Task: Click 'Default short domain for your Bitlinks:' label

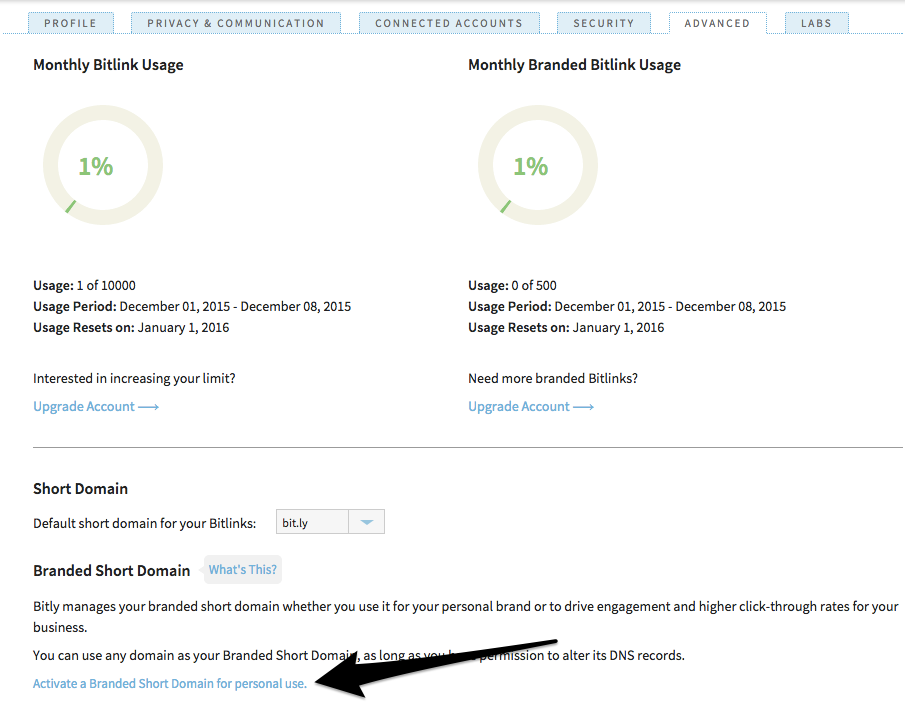Action: point(144,523)
